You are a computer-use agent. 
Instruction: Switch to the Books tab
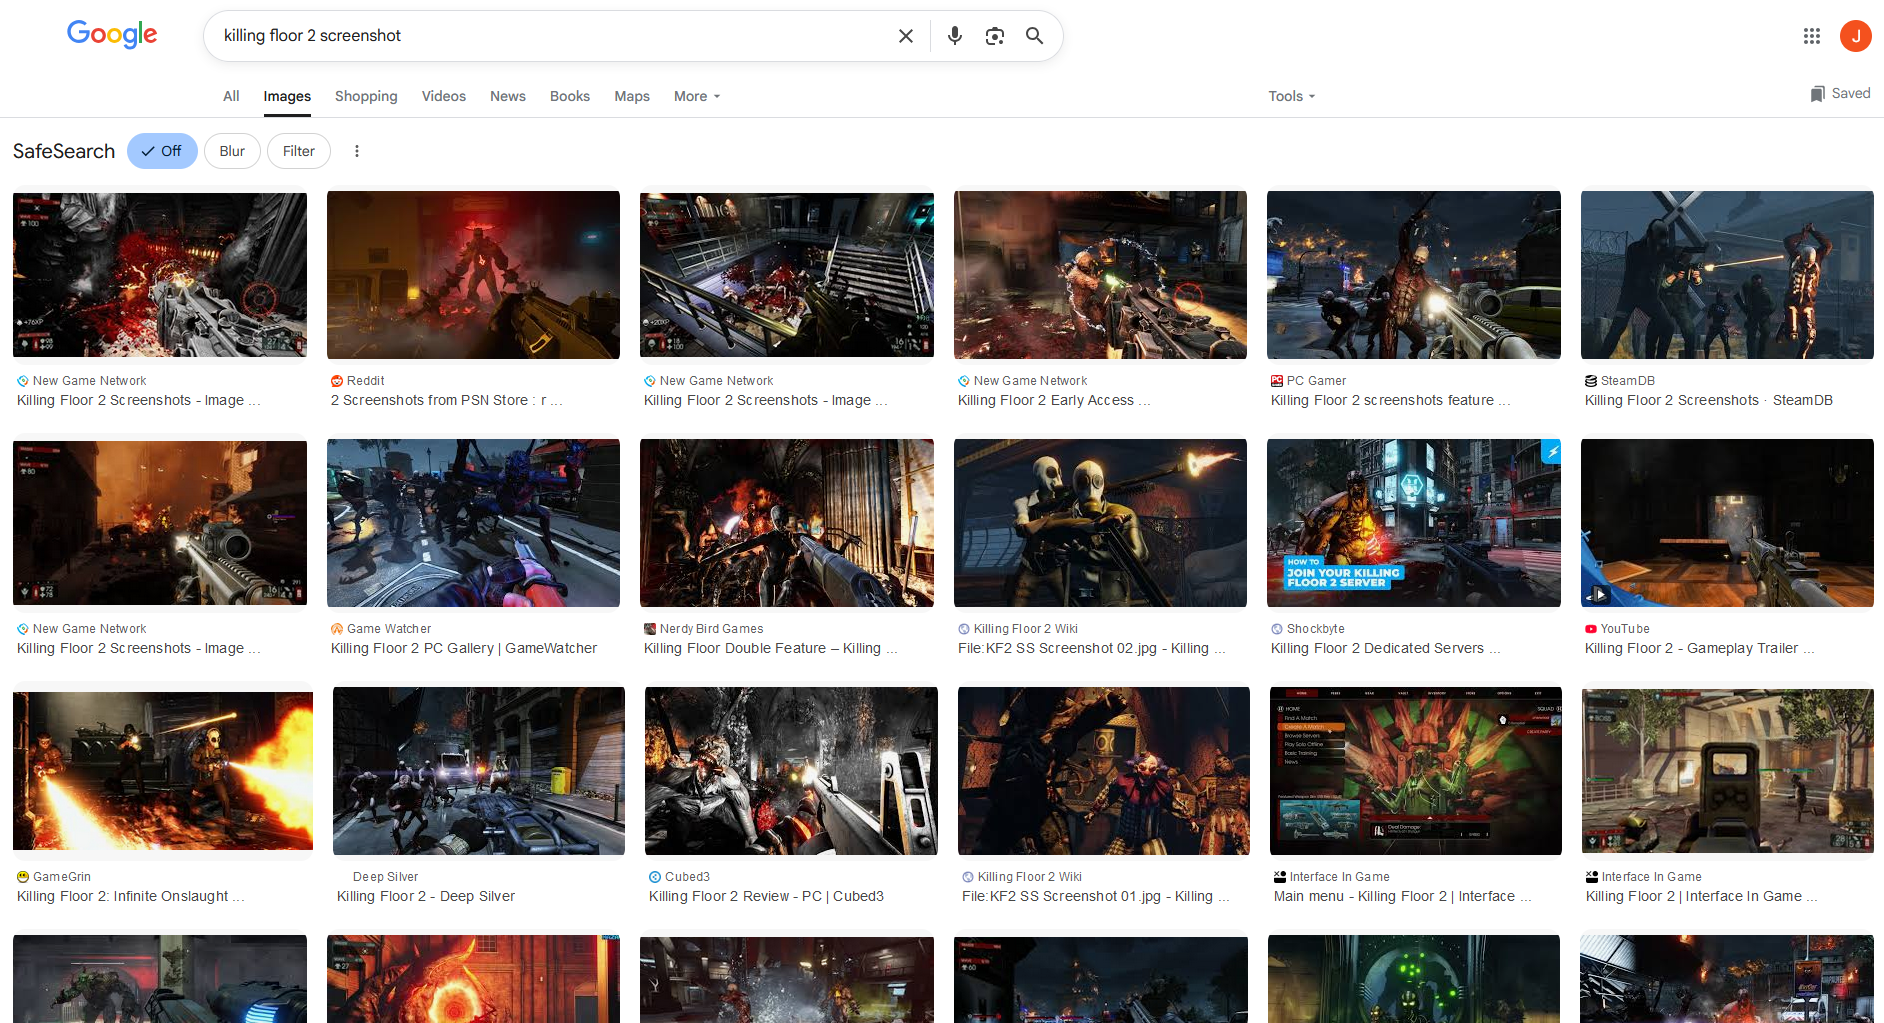570,96
